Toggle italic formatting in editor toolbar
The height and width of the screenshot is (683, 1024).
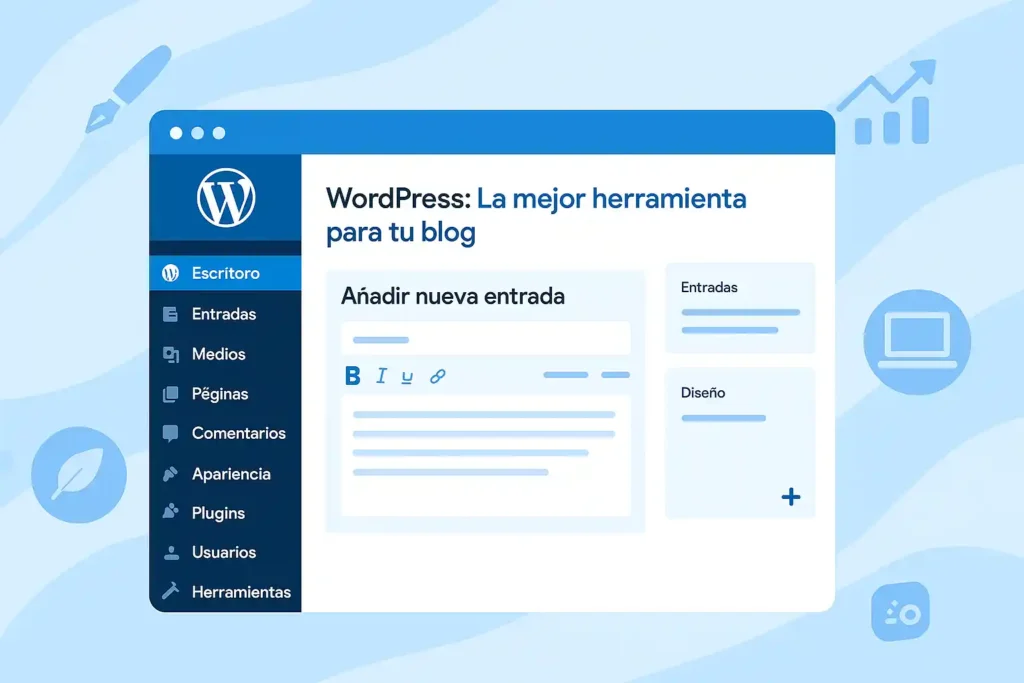click(x=381, y=376)
